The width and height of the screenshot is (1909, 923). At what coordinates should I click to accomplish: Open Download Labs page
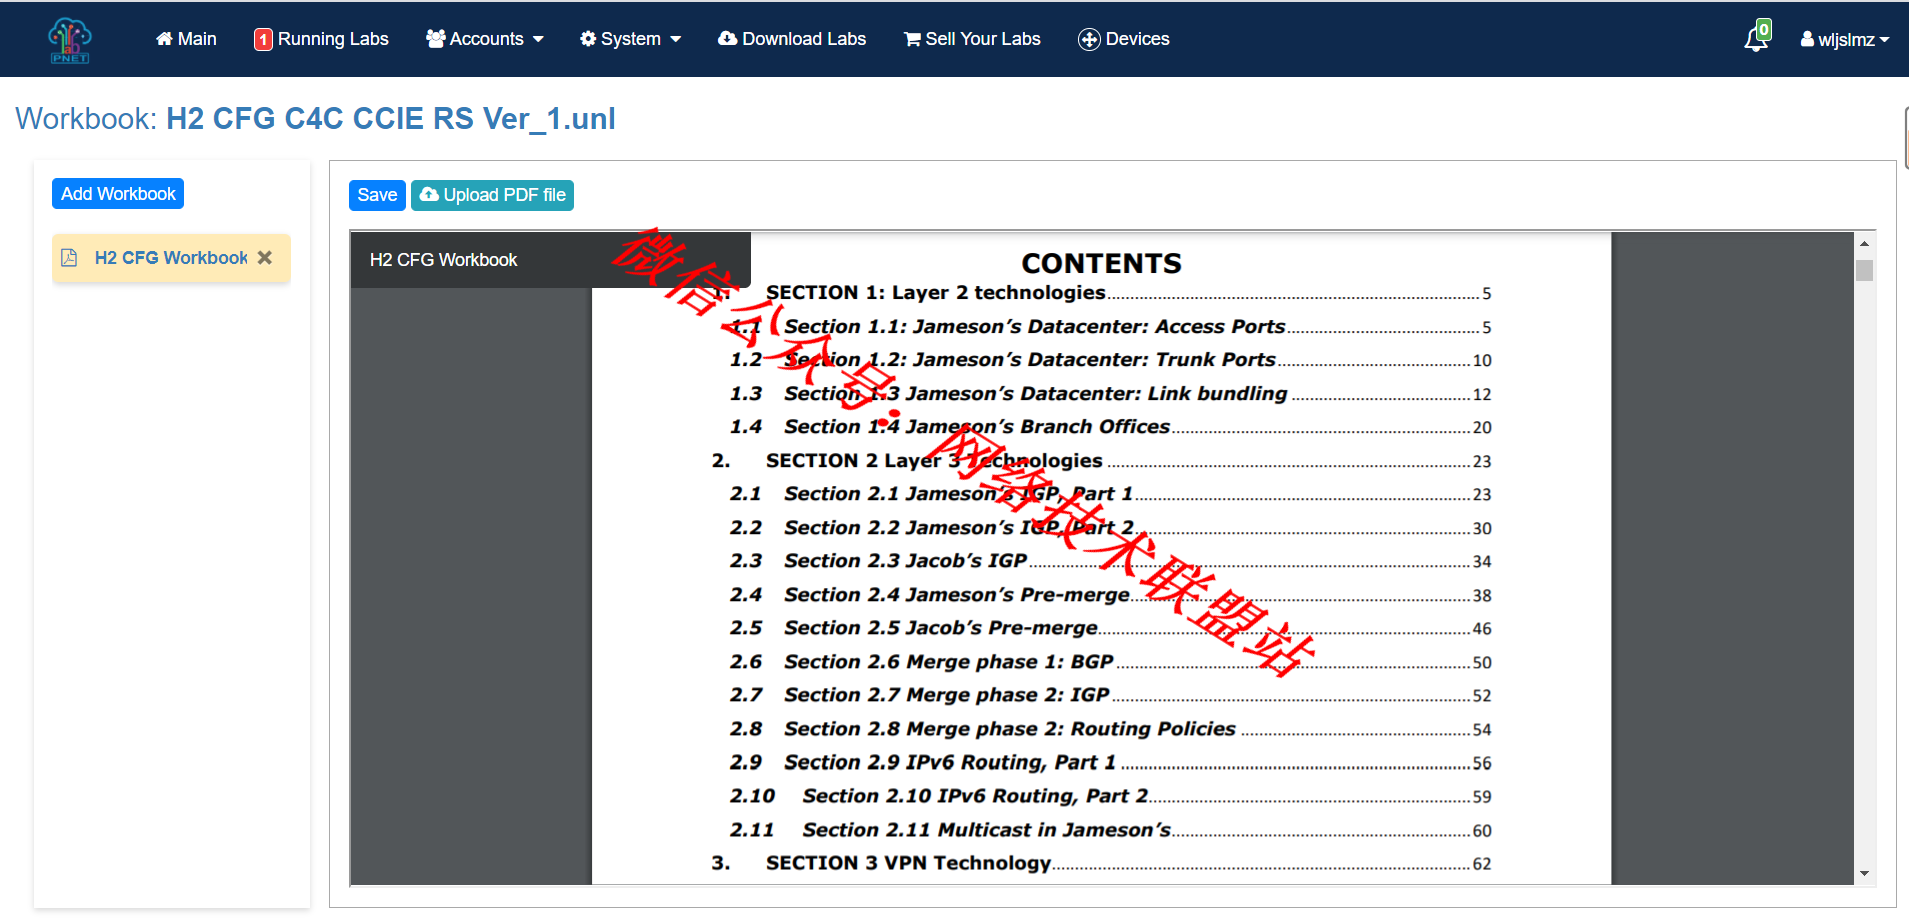(792, 39)
